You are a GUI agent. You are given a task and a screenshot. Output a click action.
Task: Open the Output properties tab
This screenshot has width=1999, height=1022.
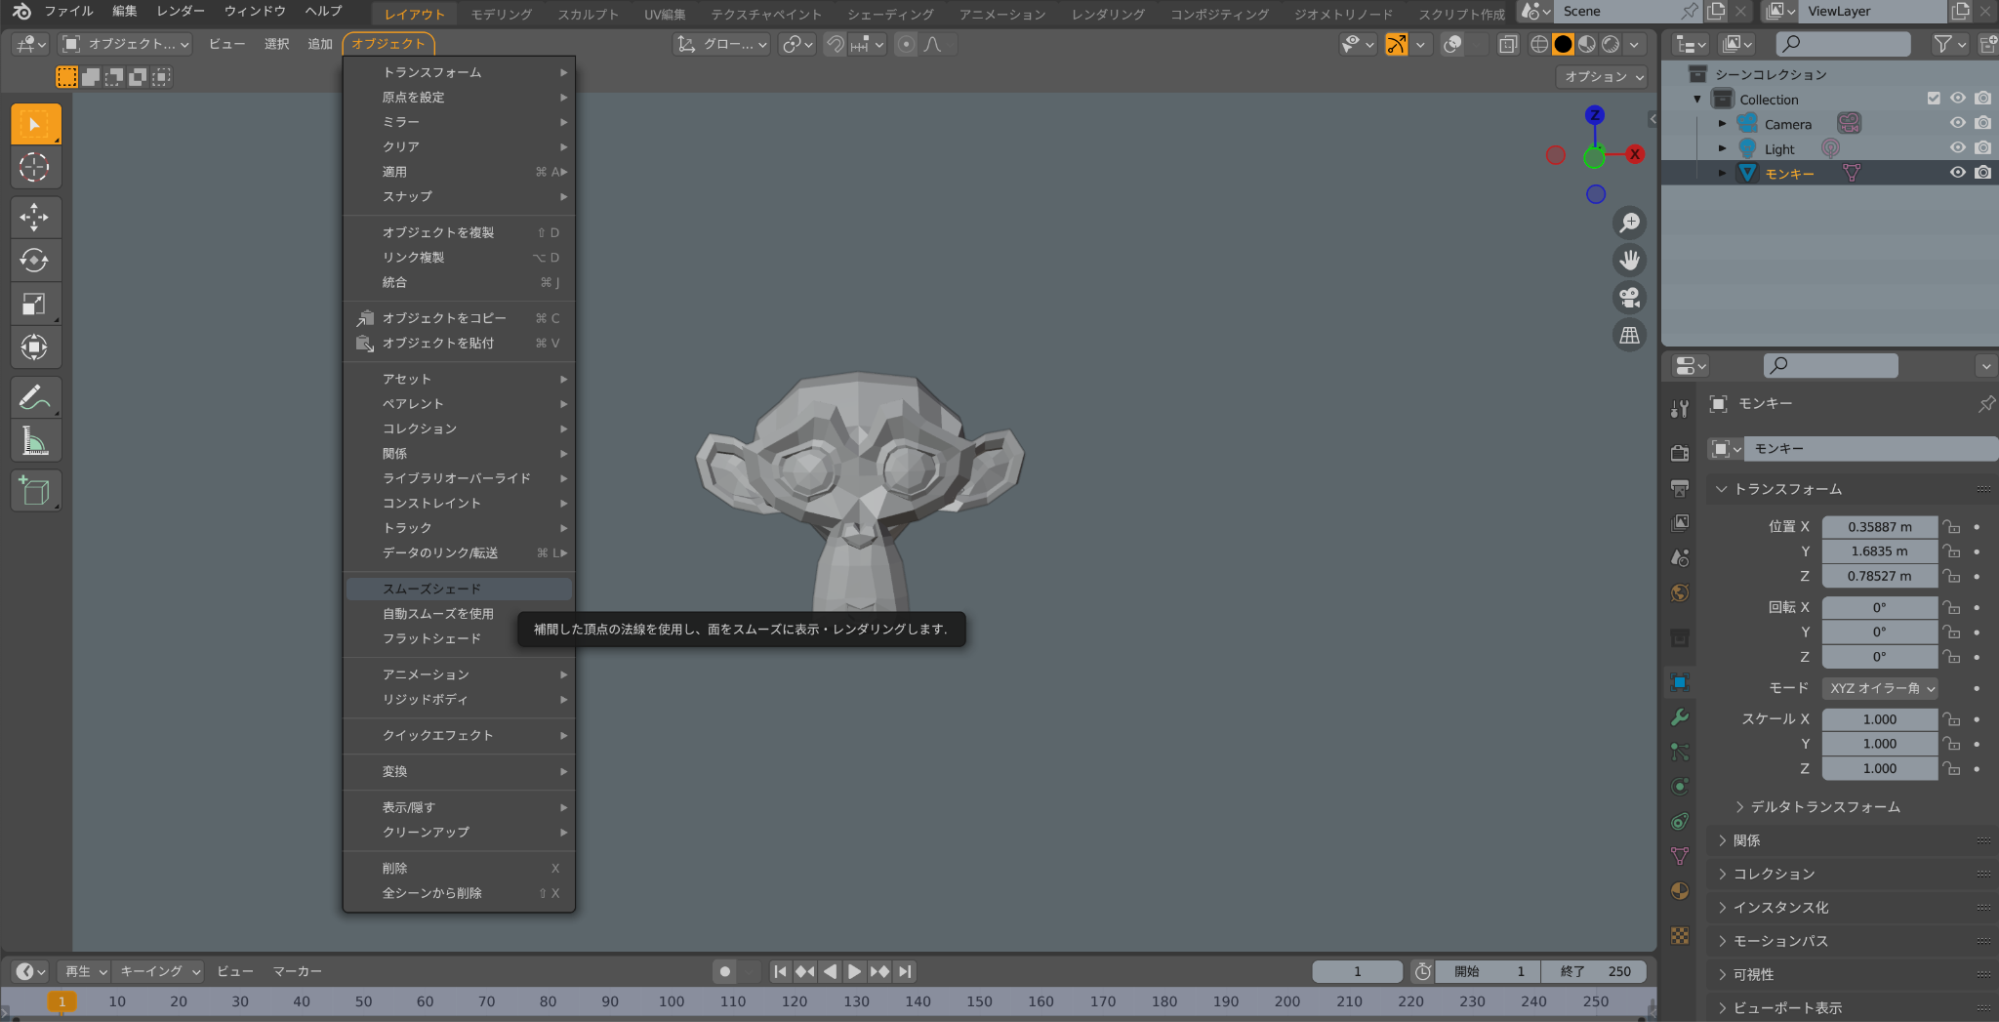pos(1680,488)
